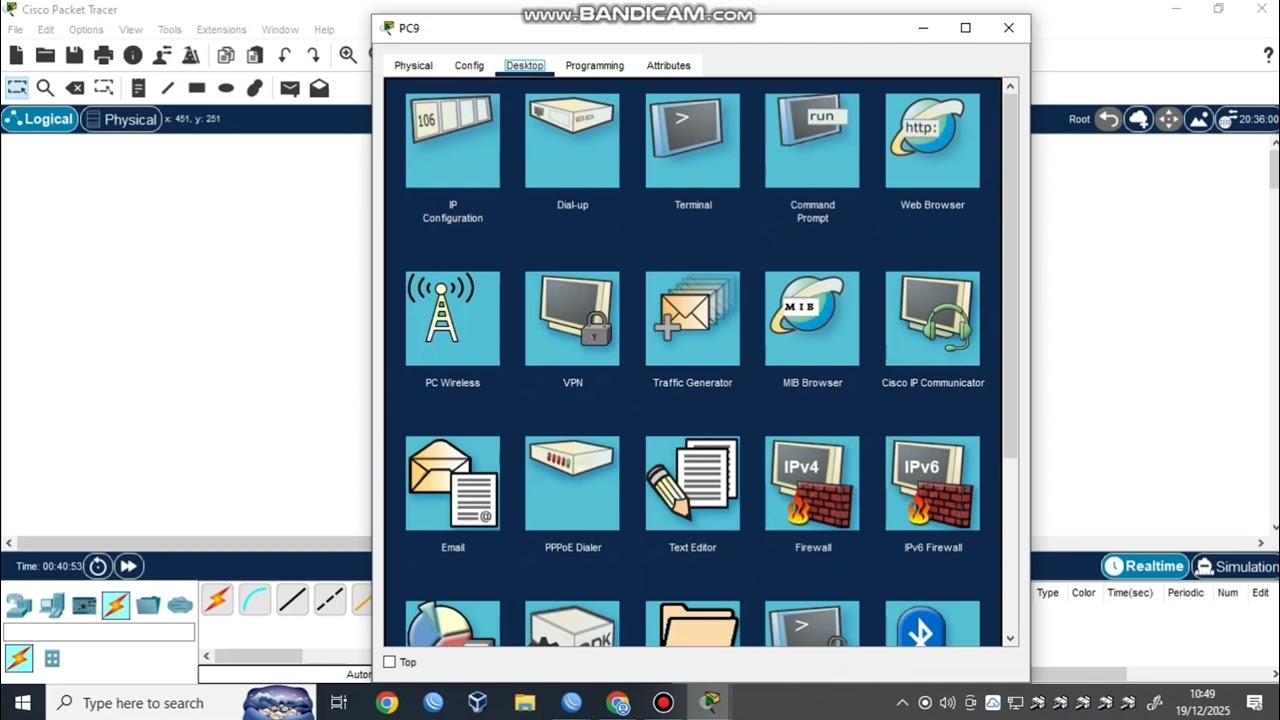1280x720 pixels.
Task: Open the VPN app
Action: [x=572, y=319]
